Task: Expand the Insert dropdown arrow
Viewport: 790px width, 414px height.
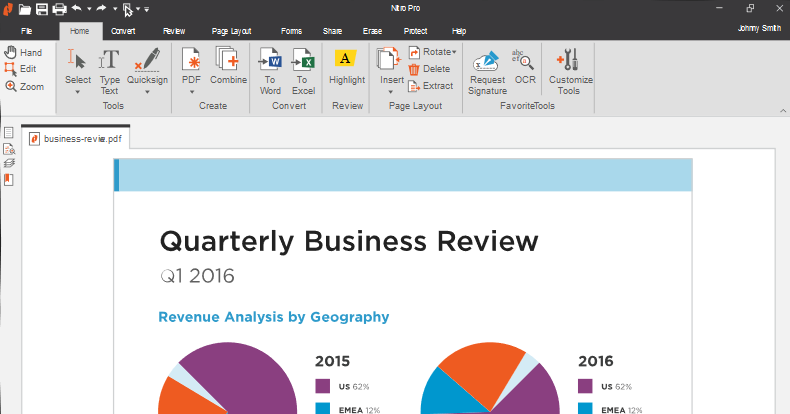Action: (391, 92)
